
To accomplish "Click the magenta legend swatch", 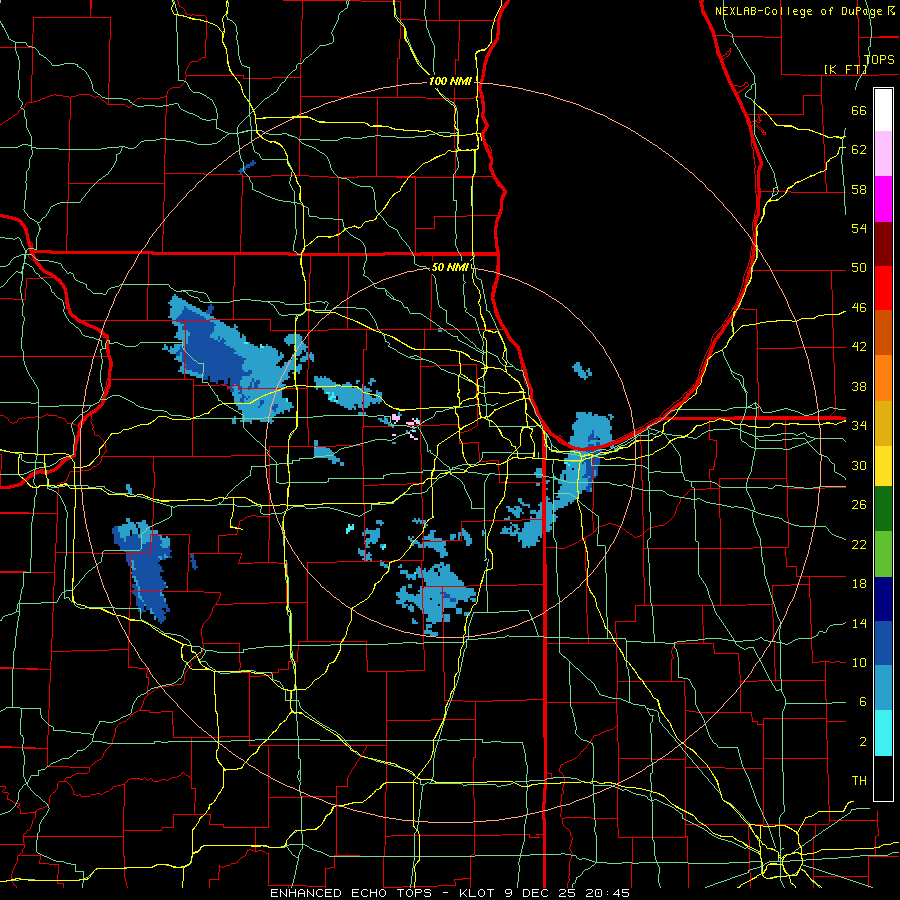I will pyautogui.click(x=883, y=199).
